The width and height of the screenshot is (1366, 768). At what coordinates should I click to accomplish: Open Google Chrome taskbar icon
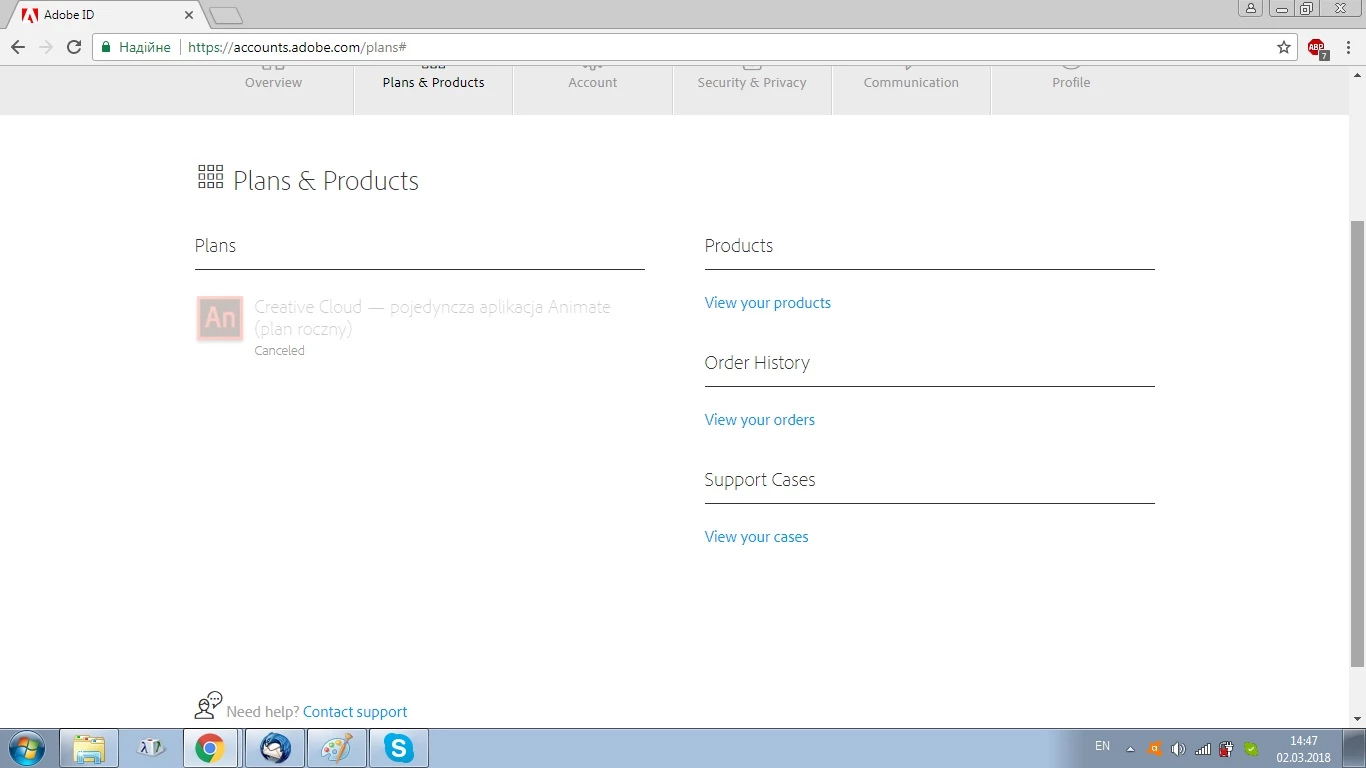210,748
